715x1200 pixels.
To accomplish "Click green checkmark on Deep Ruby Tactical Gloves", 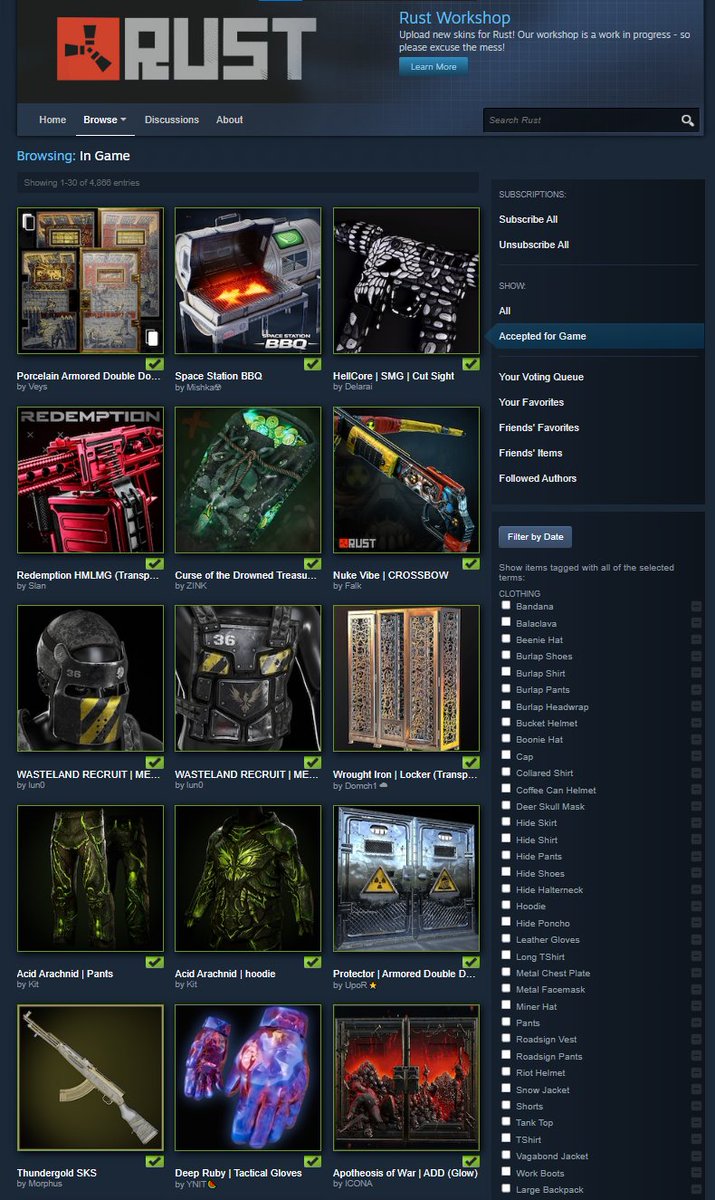I will (313, 1160).
